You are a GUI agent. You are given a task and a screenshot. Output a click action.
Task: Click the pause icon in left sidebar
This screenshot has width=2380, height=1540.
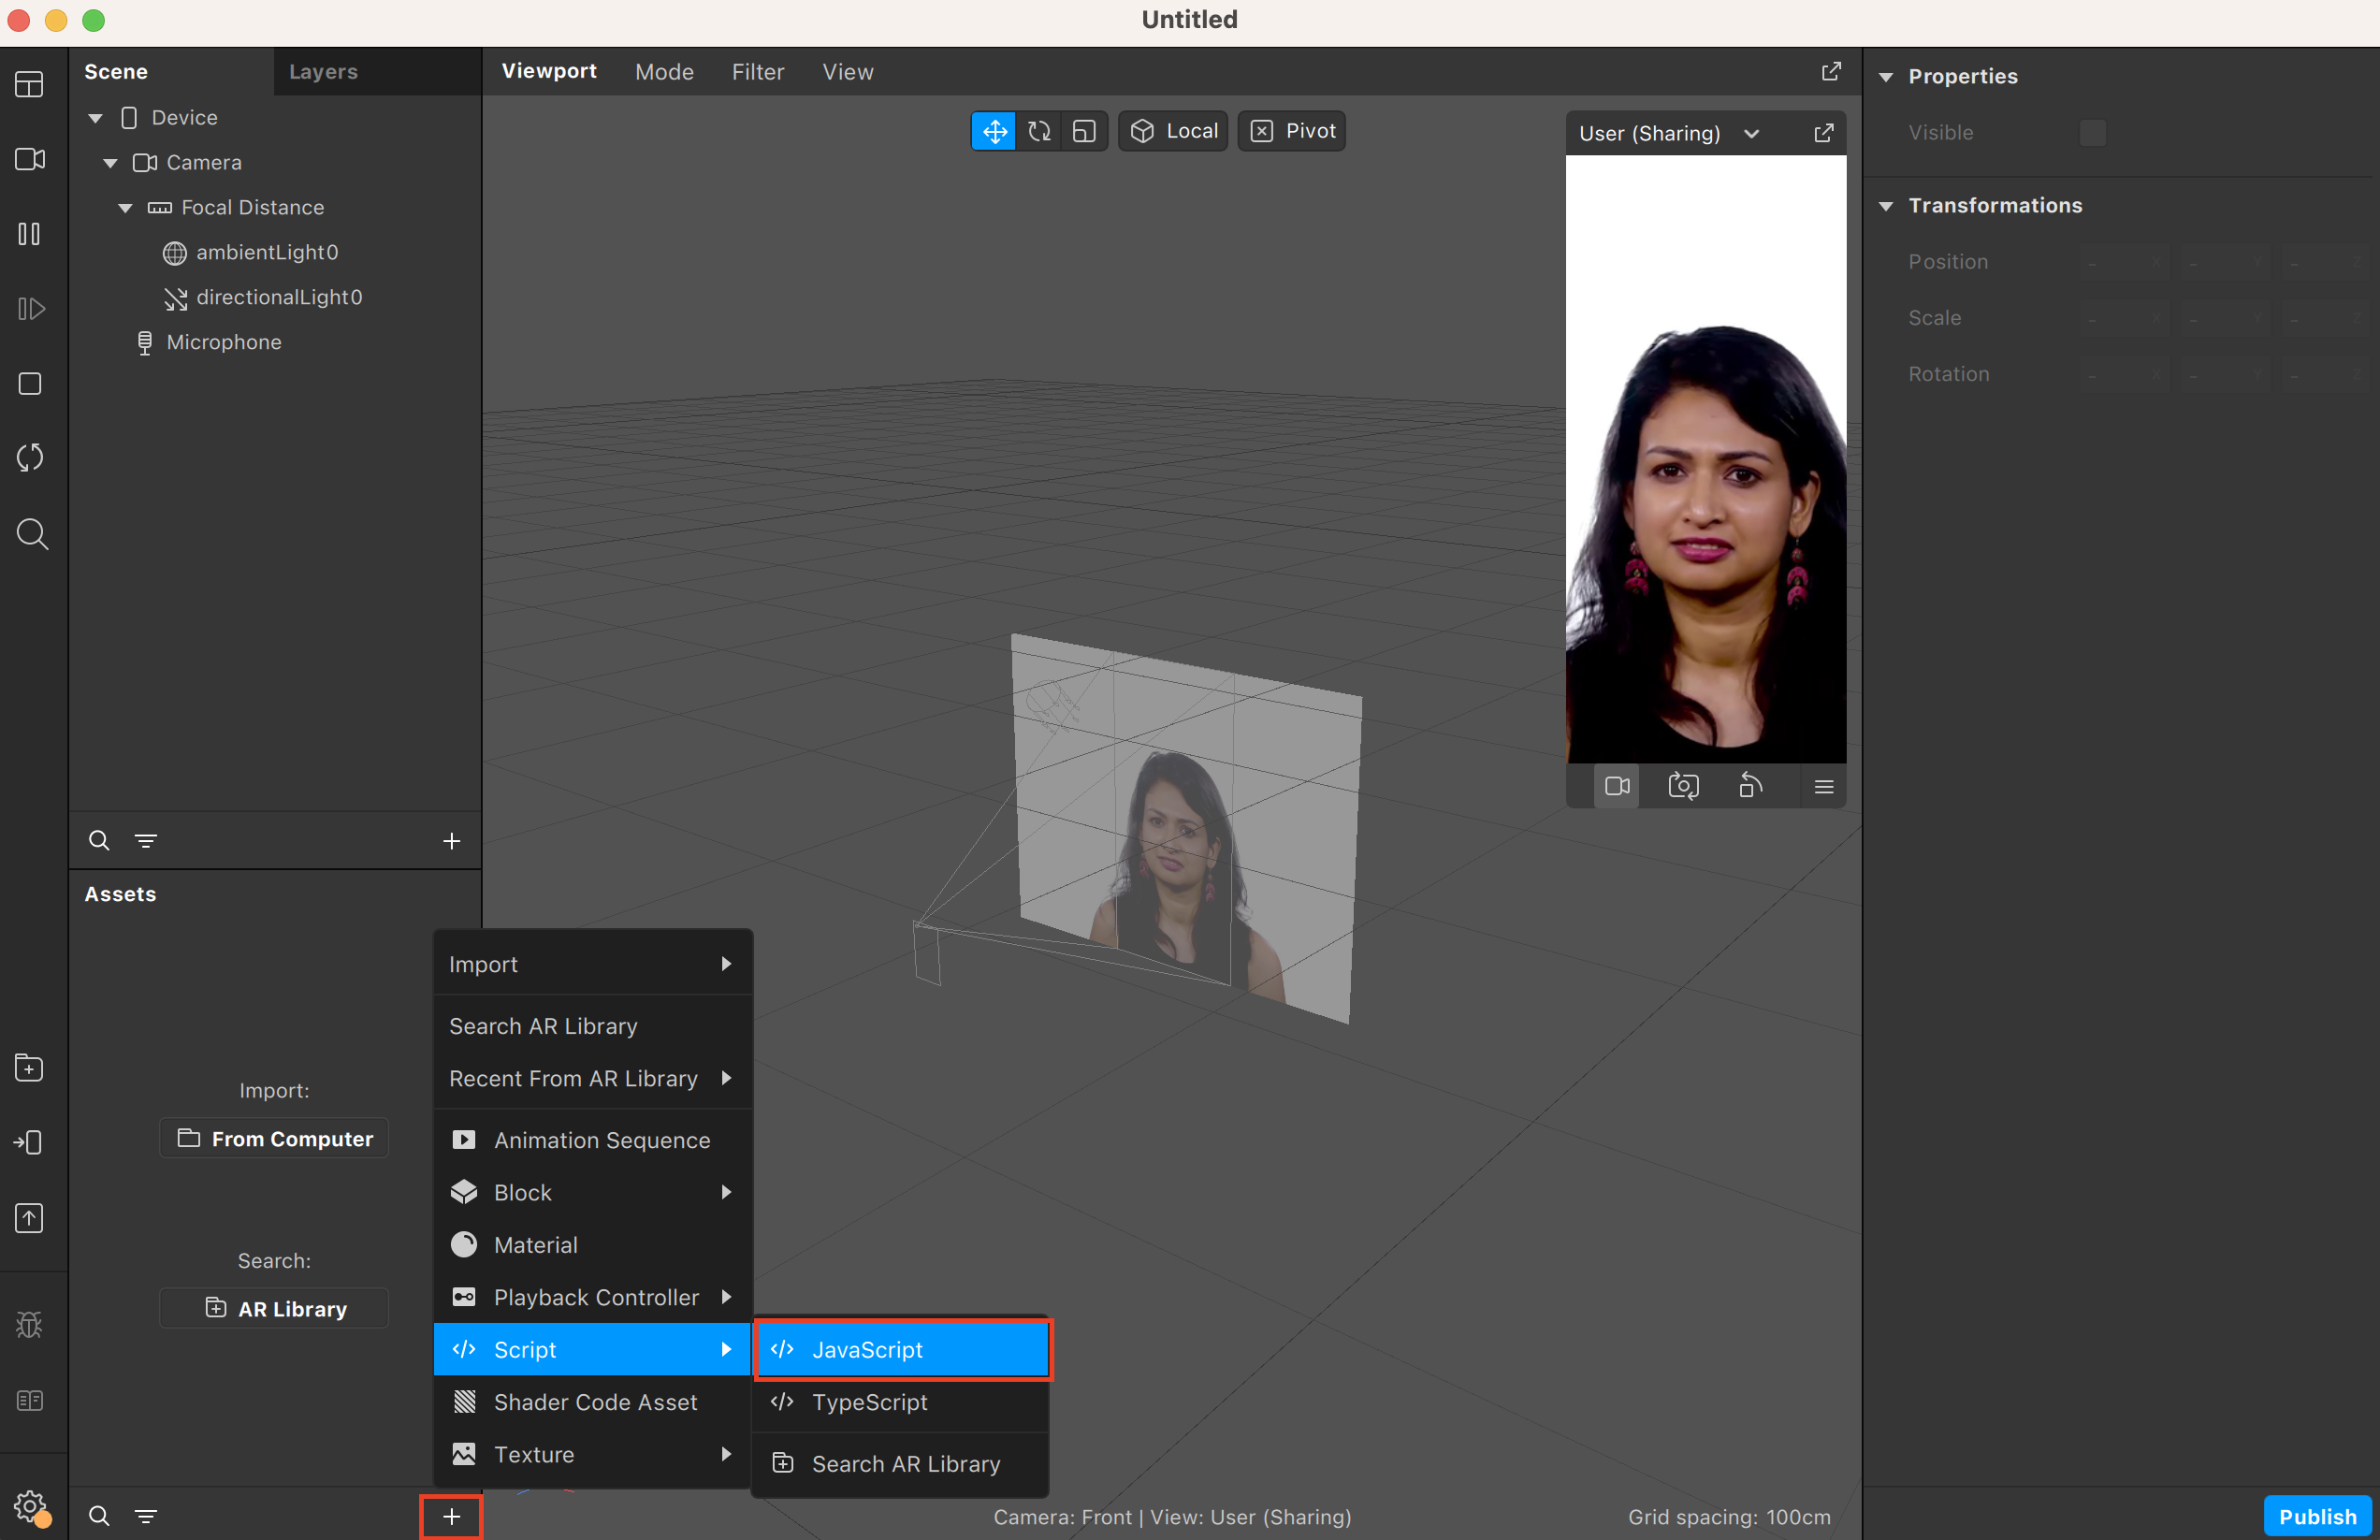[30, 234]
